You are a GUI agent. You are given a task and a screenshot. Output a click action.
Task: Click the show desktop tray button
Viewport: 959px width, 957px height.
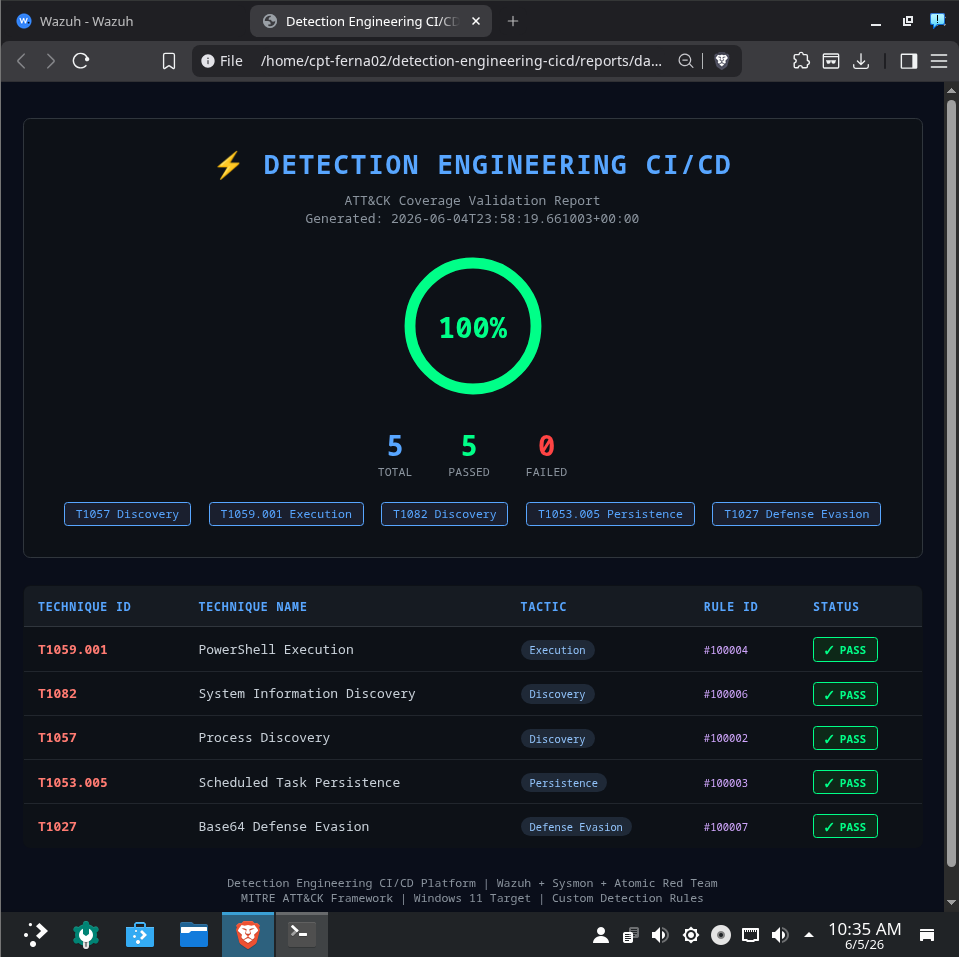coord(927,934)
